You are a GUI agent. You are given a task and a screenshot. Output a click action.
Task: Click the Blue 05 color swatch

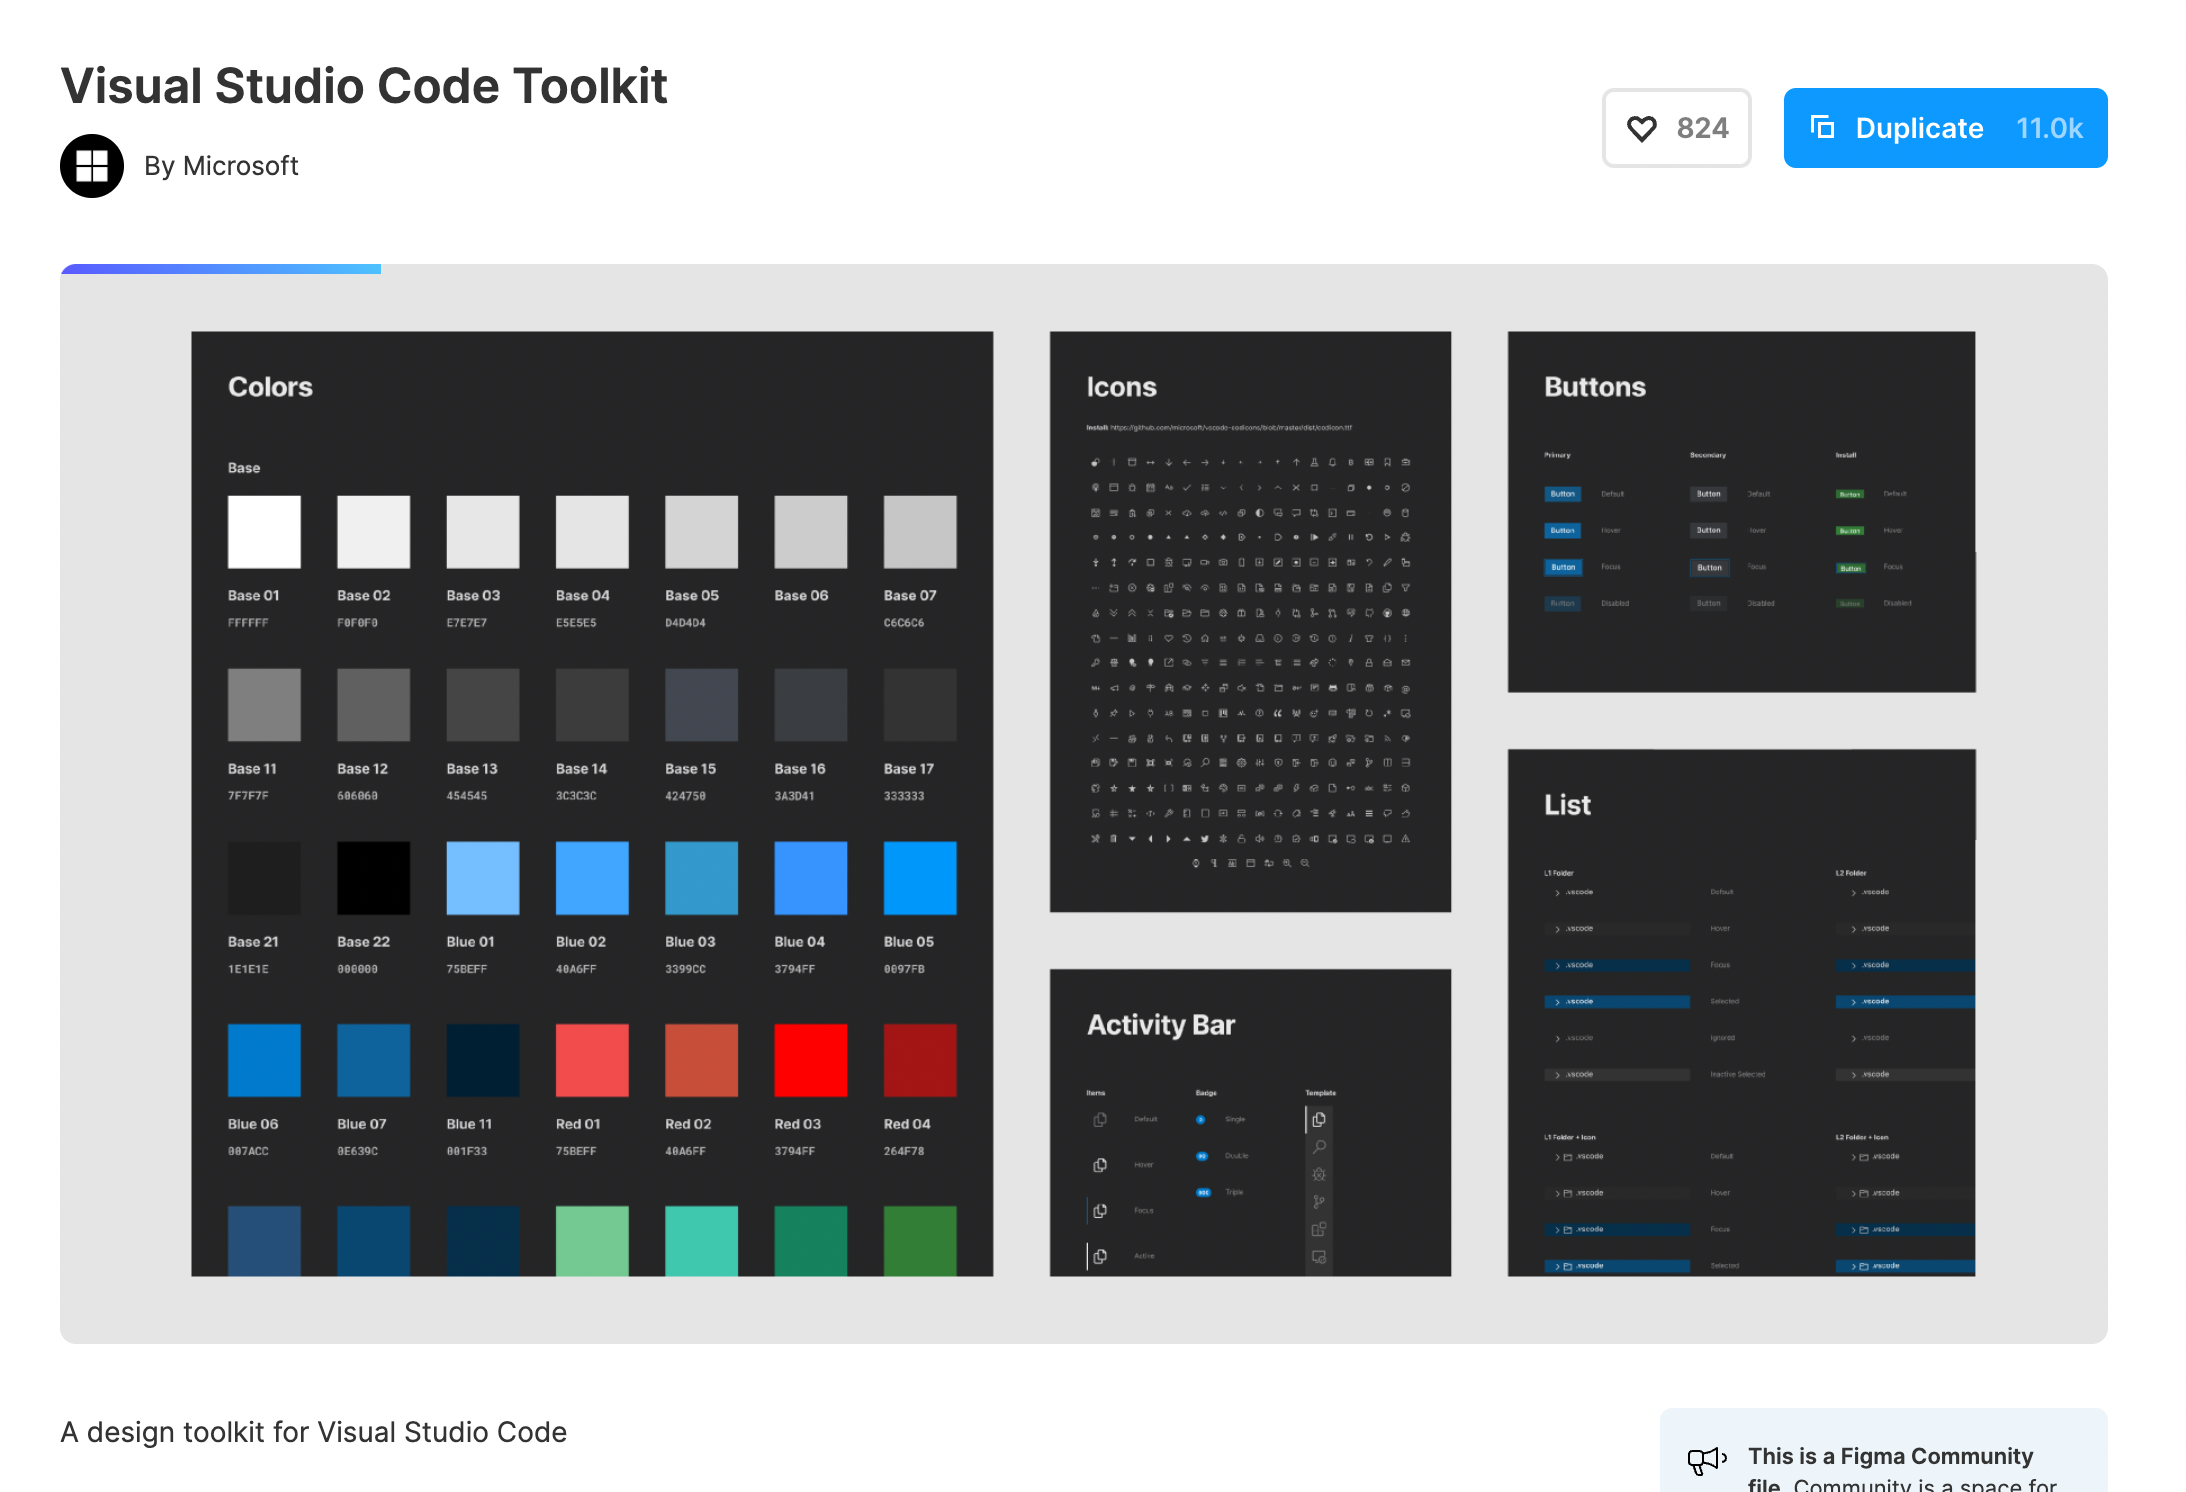click(919, 878)
